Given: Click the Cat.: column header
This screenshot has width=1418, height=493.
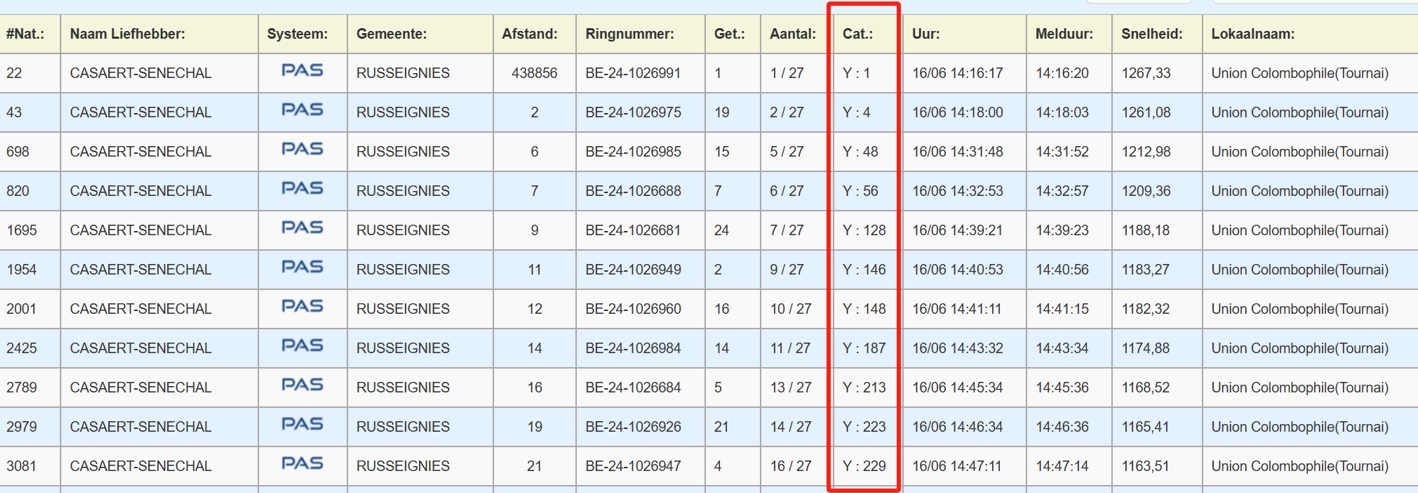Looking at the screenshot, I should tap(858, 34).
